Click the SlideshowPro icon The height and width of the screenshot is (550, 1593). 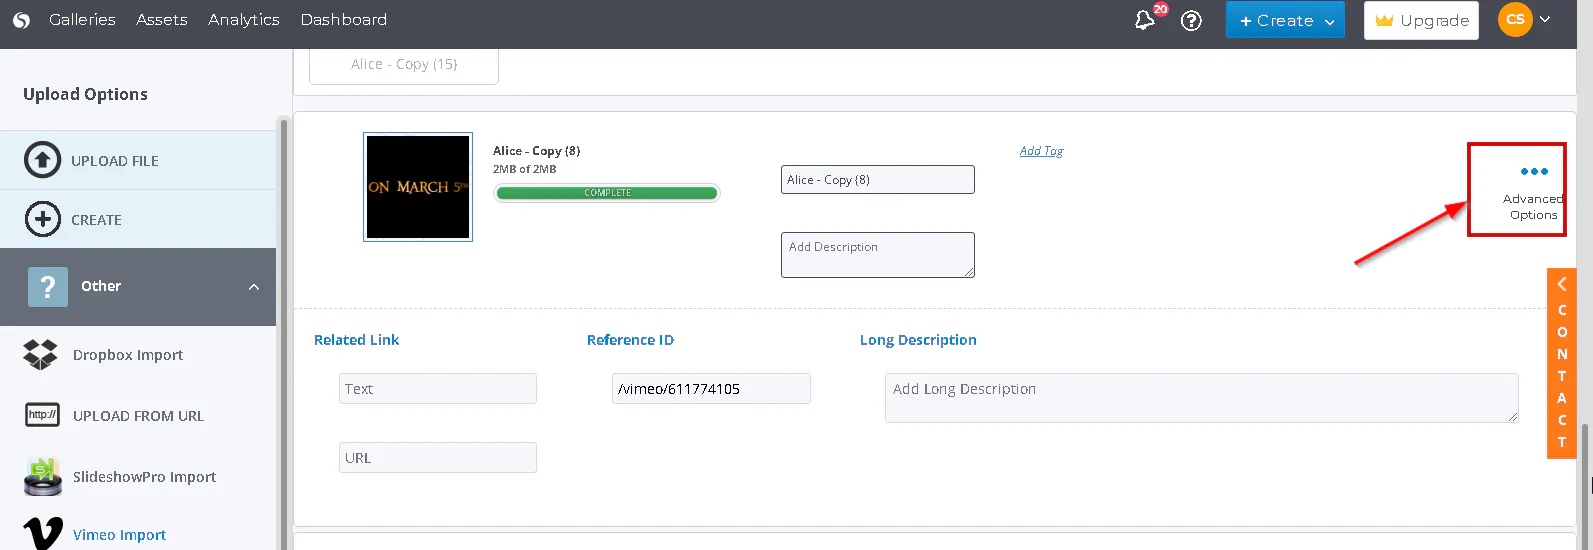pos(42,476)
